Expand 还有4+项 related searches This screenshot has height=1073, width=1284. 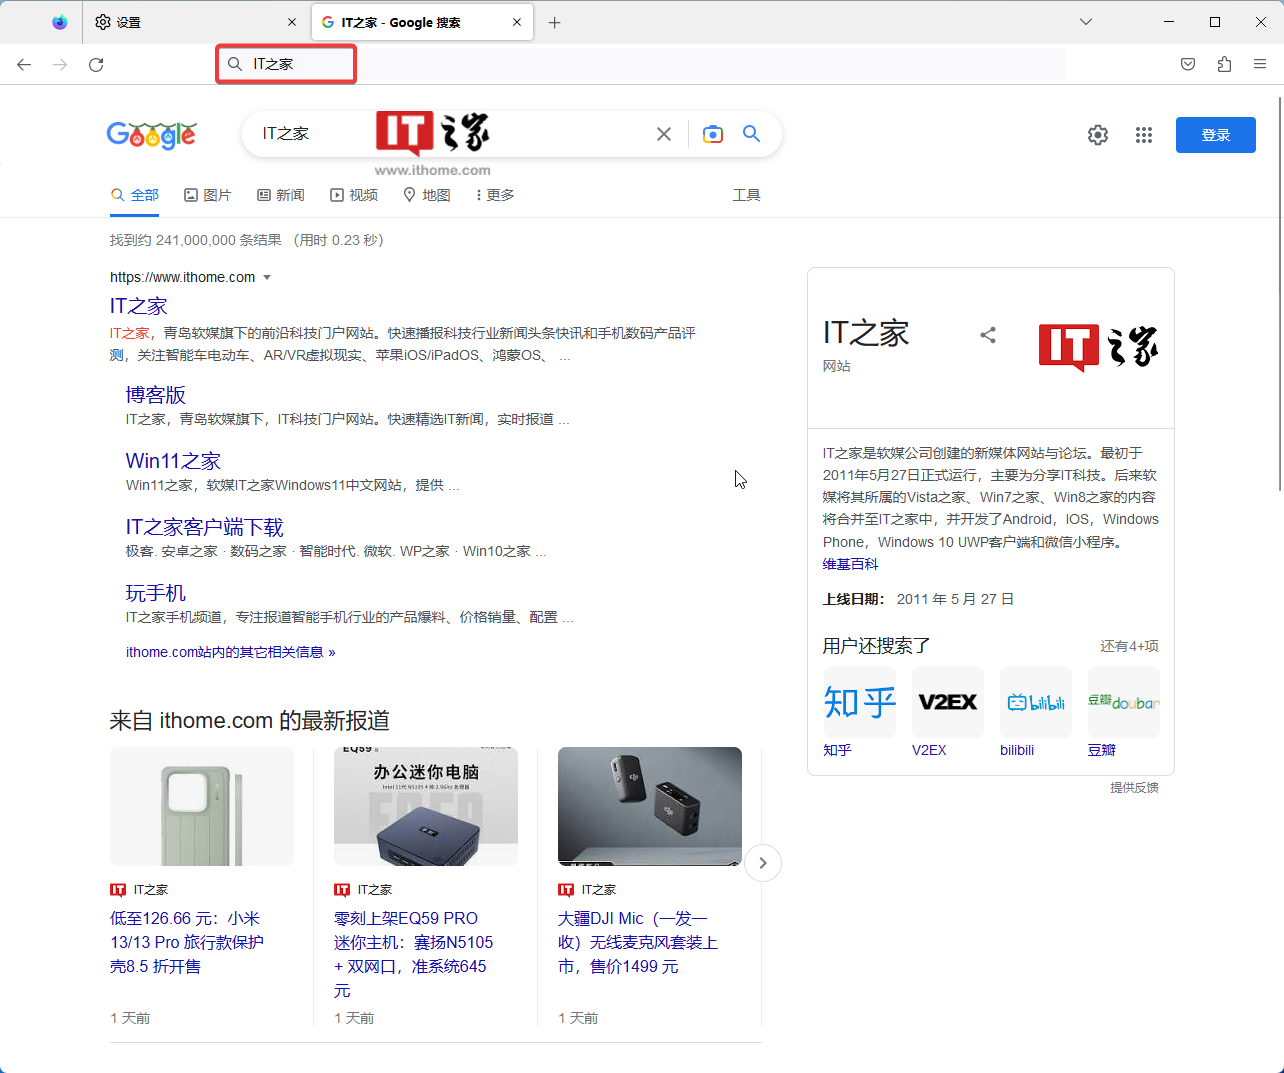[x=1130, y=646]
